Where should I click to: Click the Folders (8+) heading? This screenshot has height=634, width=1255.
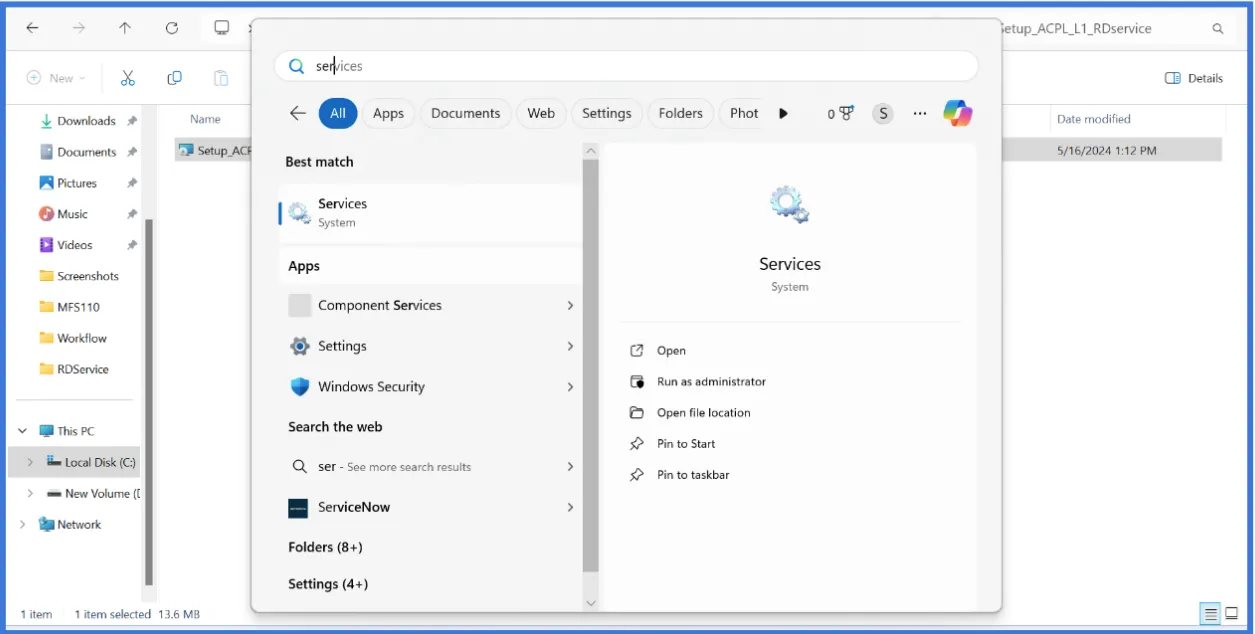(x=325, y=547)
